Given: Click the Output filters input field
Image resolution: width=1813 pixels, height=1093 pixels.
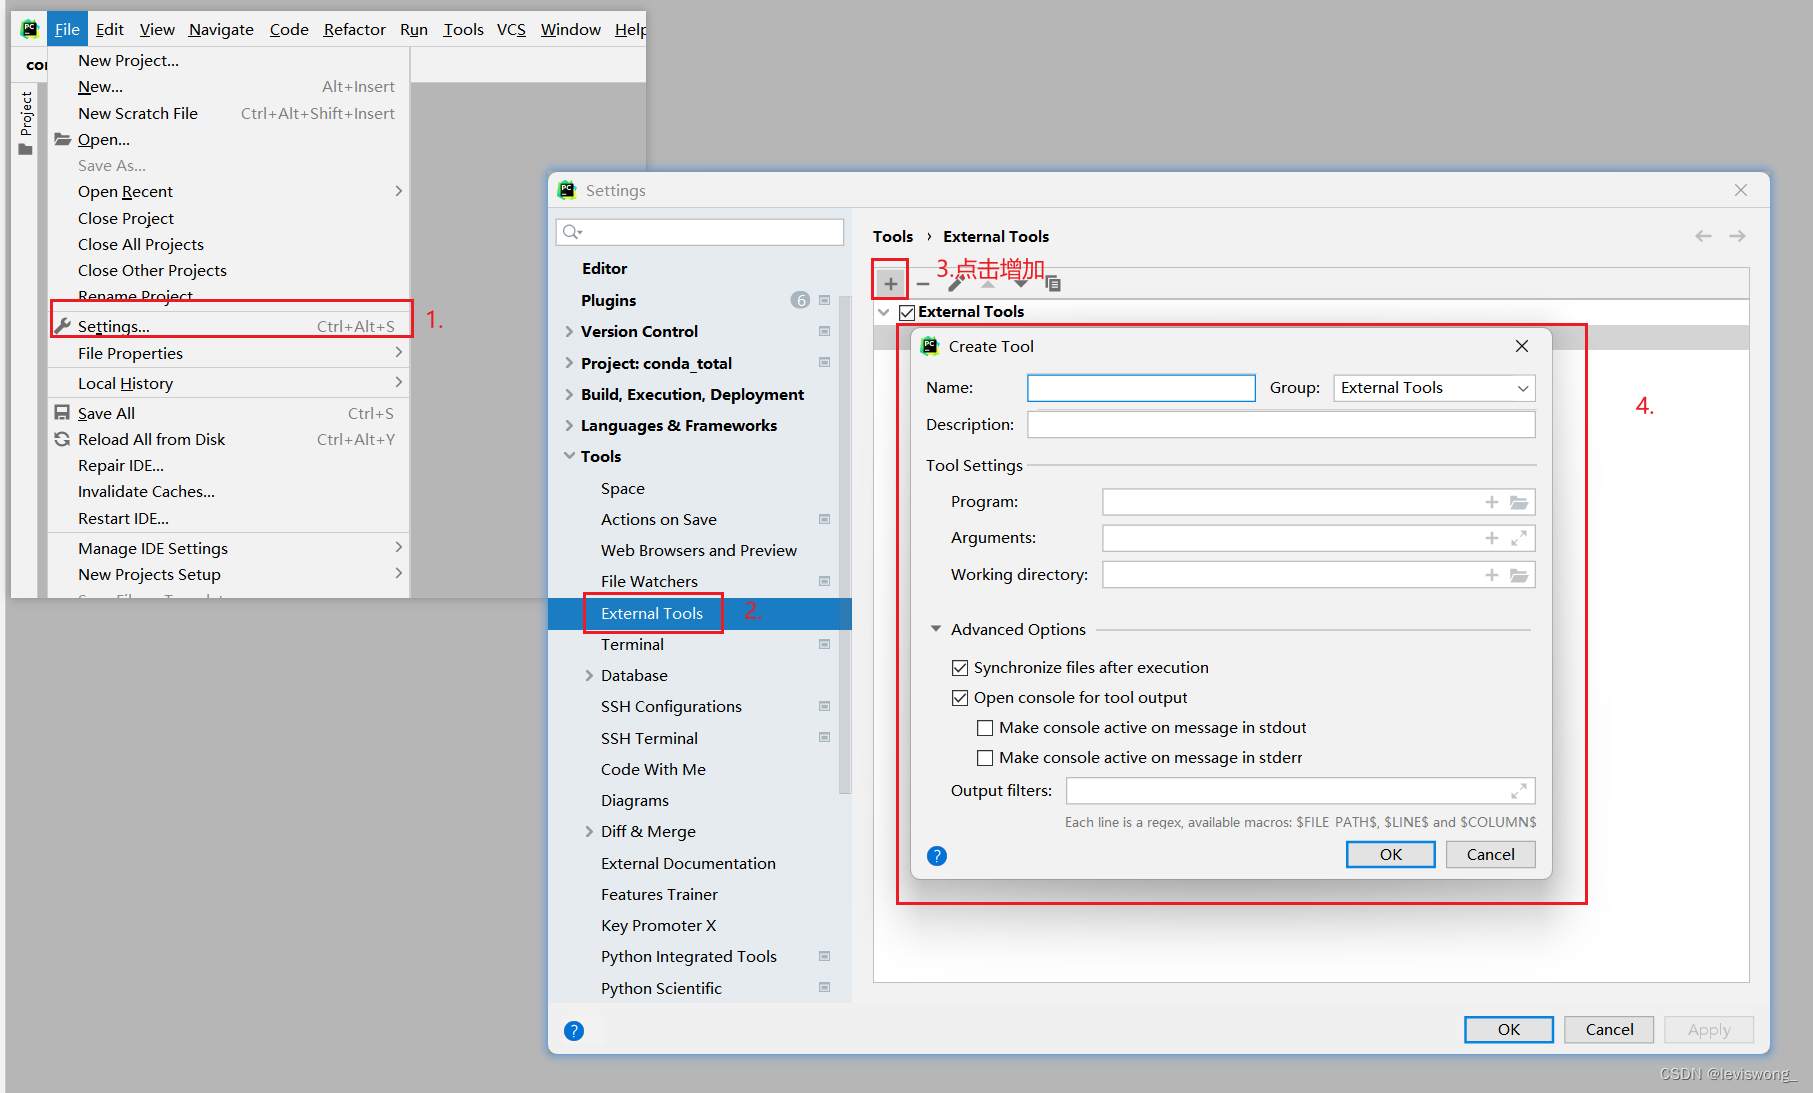Looking at the screenshot, I should point(1300,791).
